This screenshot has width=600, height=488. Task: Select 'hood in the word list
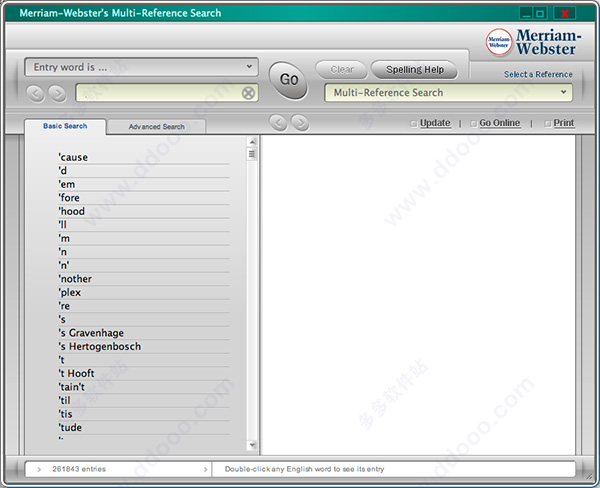[143, 211]
